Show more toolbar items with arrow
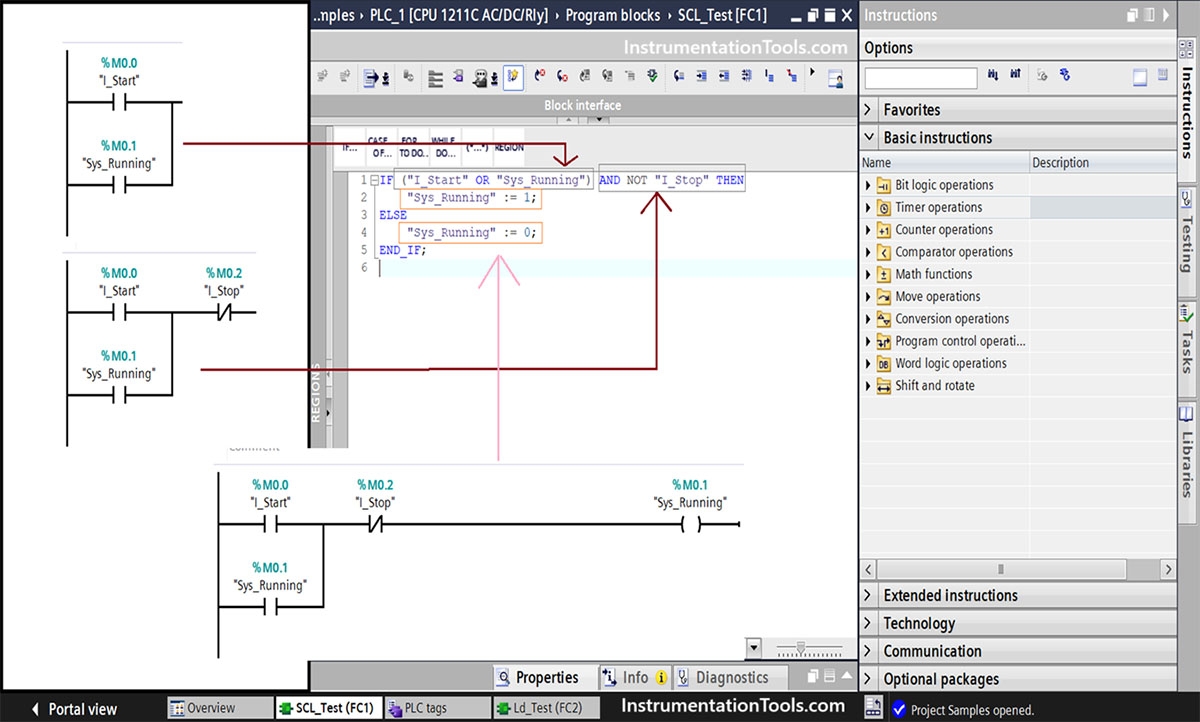 tap(813, 72)
